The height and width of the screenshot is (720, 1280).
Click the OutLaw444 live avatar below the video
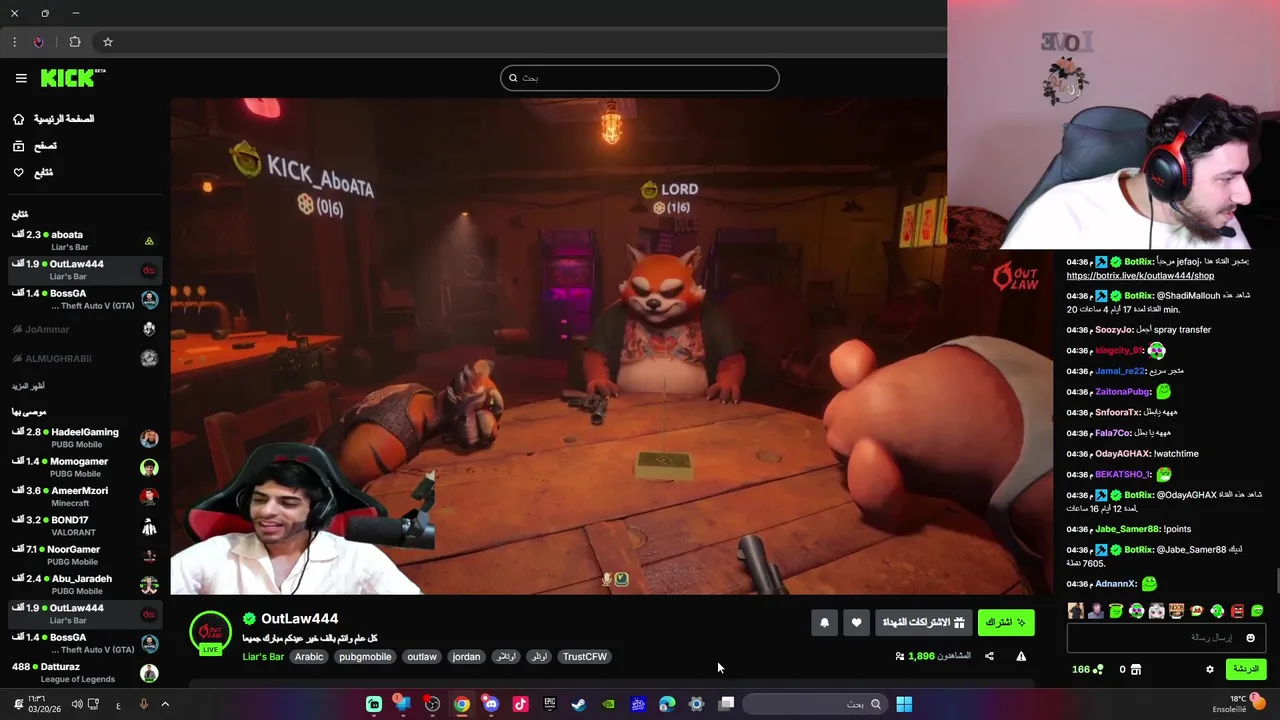[210, 633]
